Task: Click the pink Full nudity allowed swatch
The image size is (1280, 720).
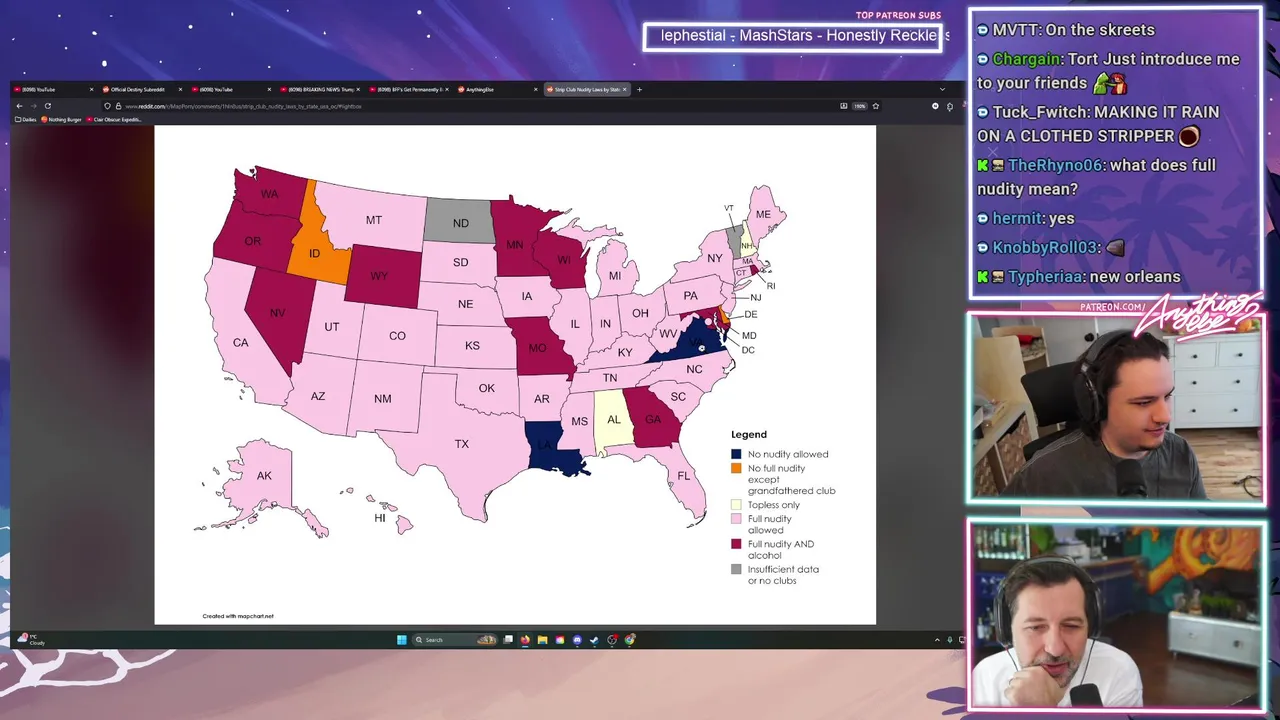Action: pyautogui.click(x=736, y=519)
